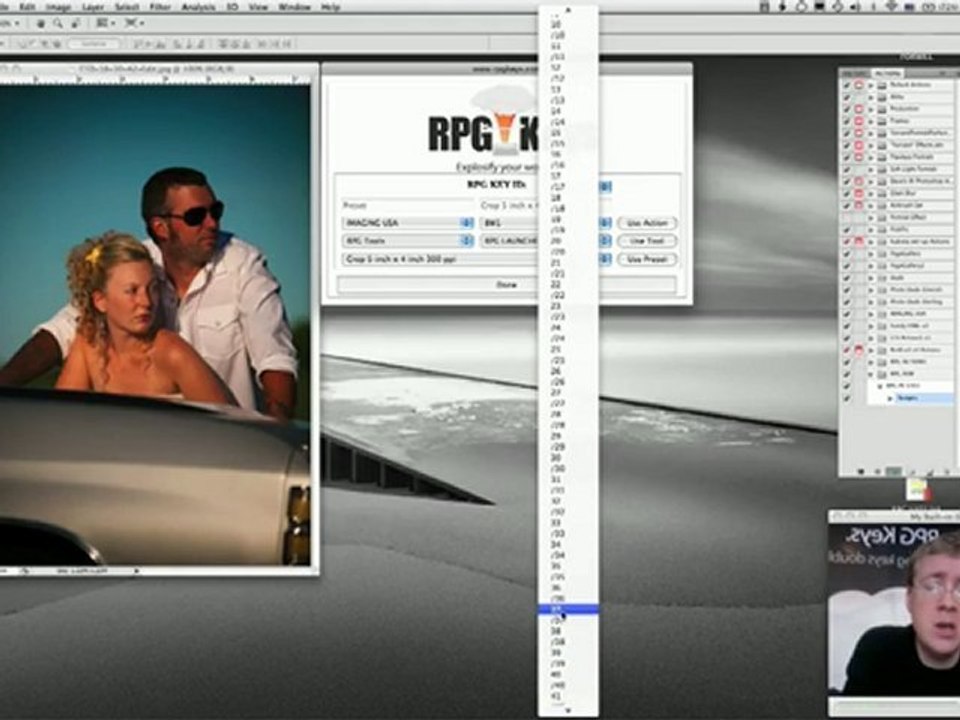Screen dimensions: 960x720
Task: Open the Edit menu
Action: coord(28,7)
